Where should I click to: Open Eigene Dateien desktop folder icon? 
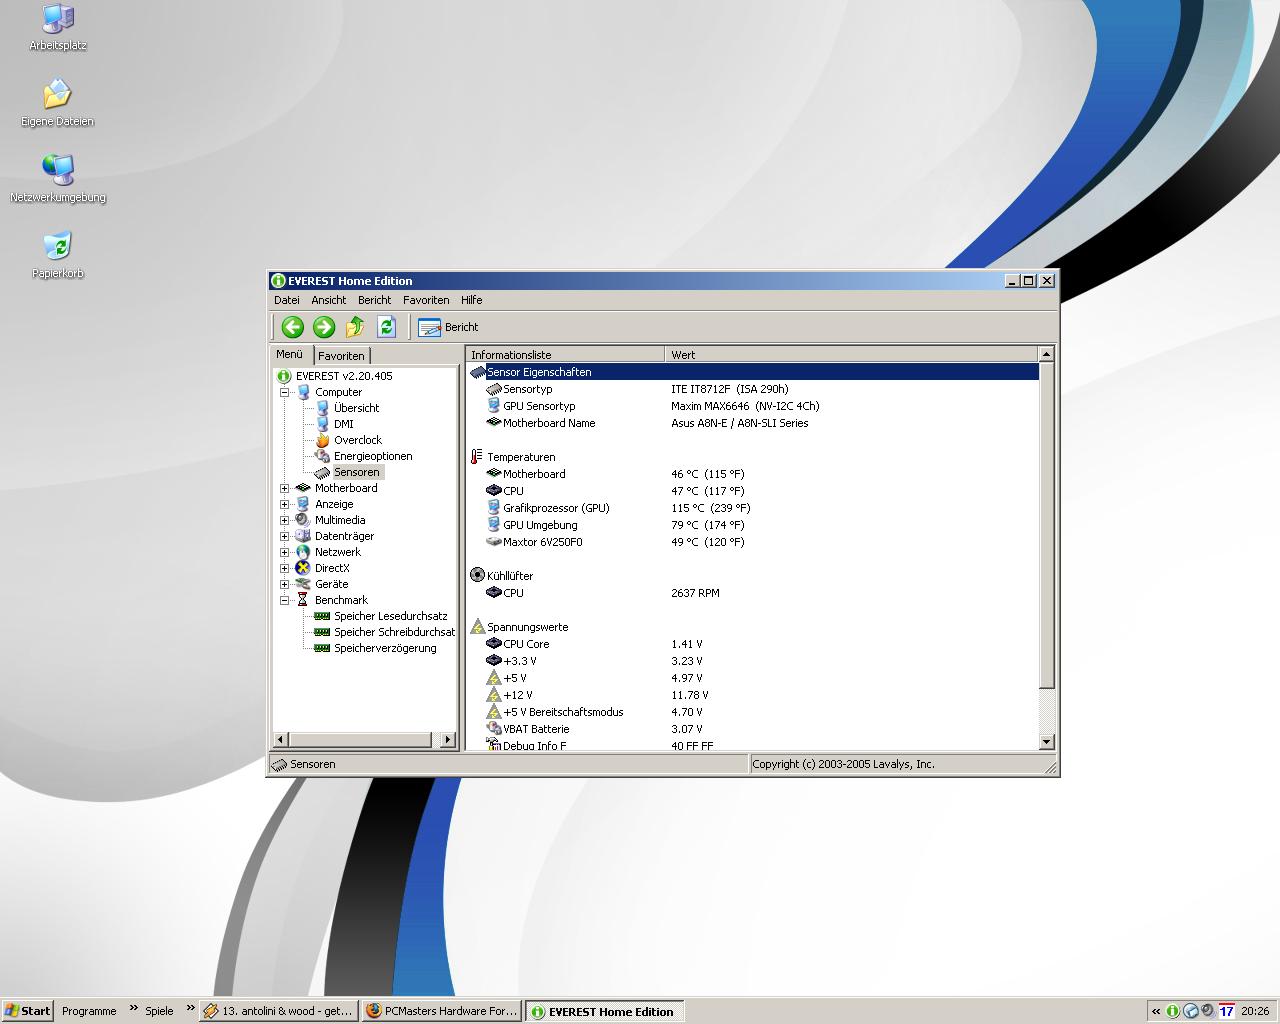point(58,95)
